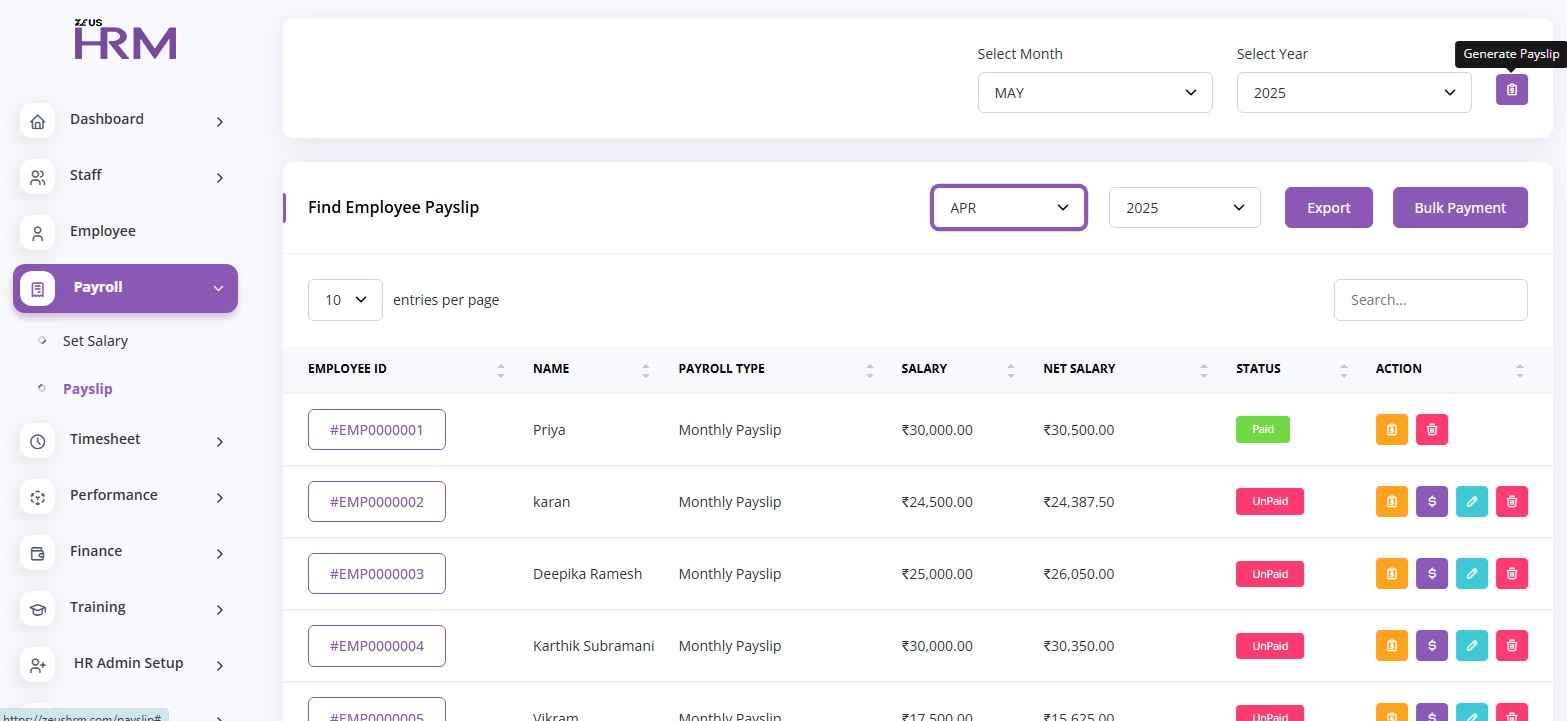The height and width of the screenshot is (721, 1567).
Task: Change the entries per page dropdown
Action: tap(345, 300)
